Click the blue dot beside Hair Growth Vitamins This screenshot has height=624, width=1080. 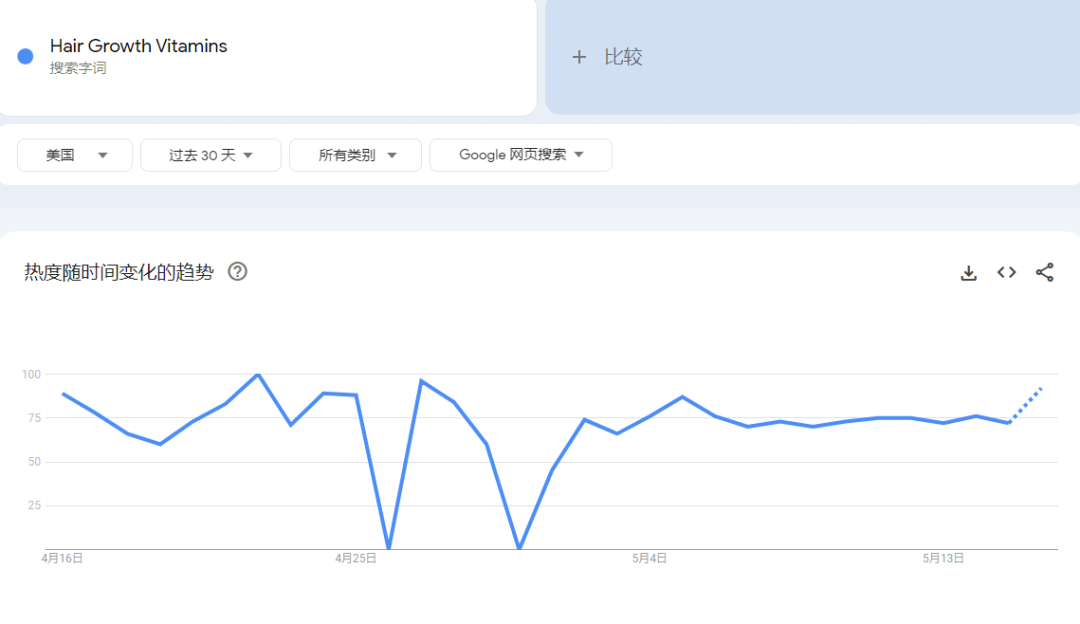[26, 56]
